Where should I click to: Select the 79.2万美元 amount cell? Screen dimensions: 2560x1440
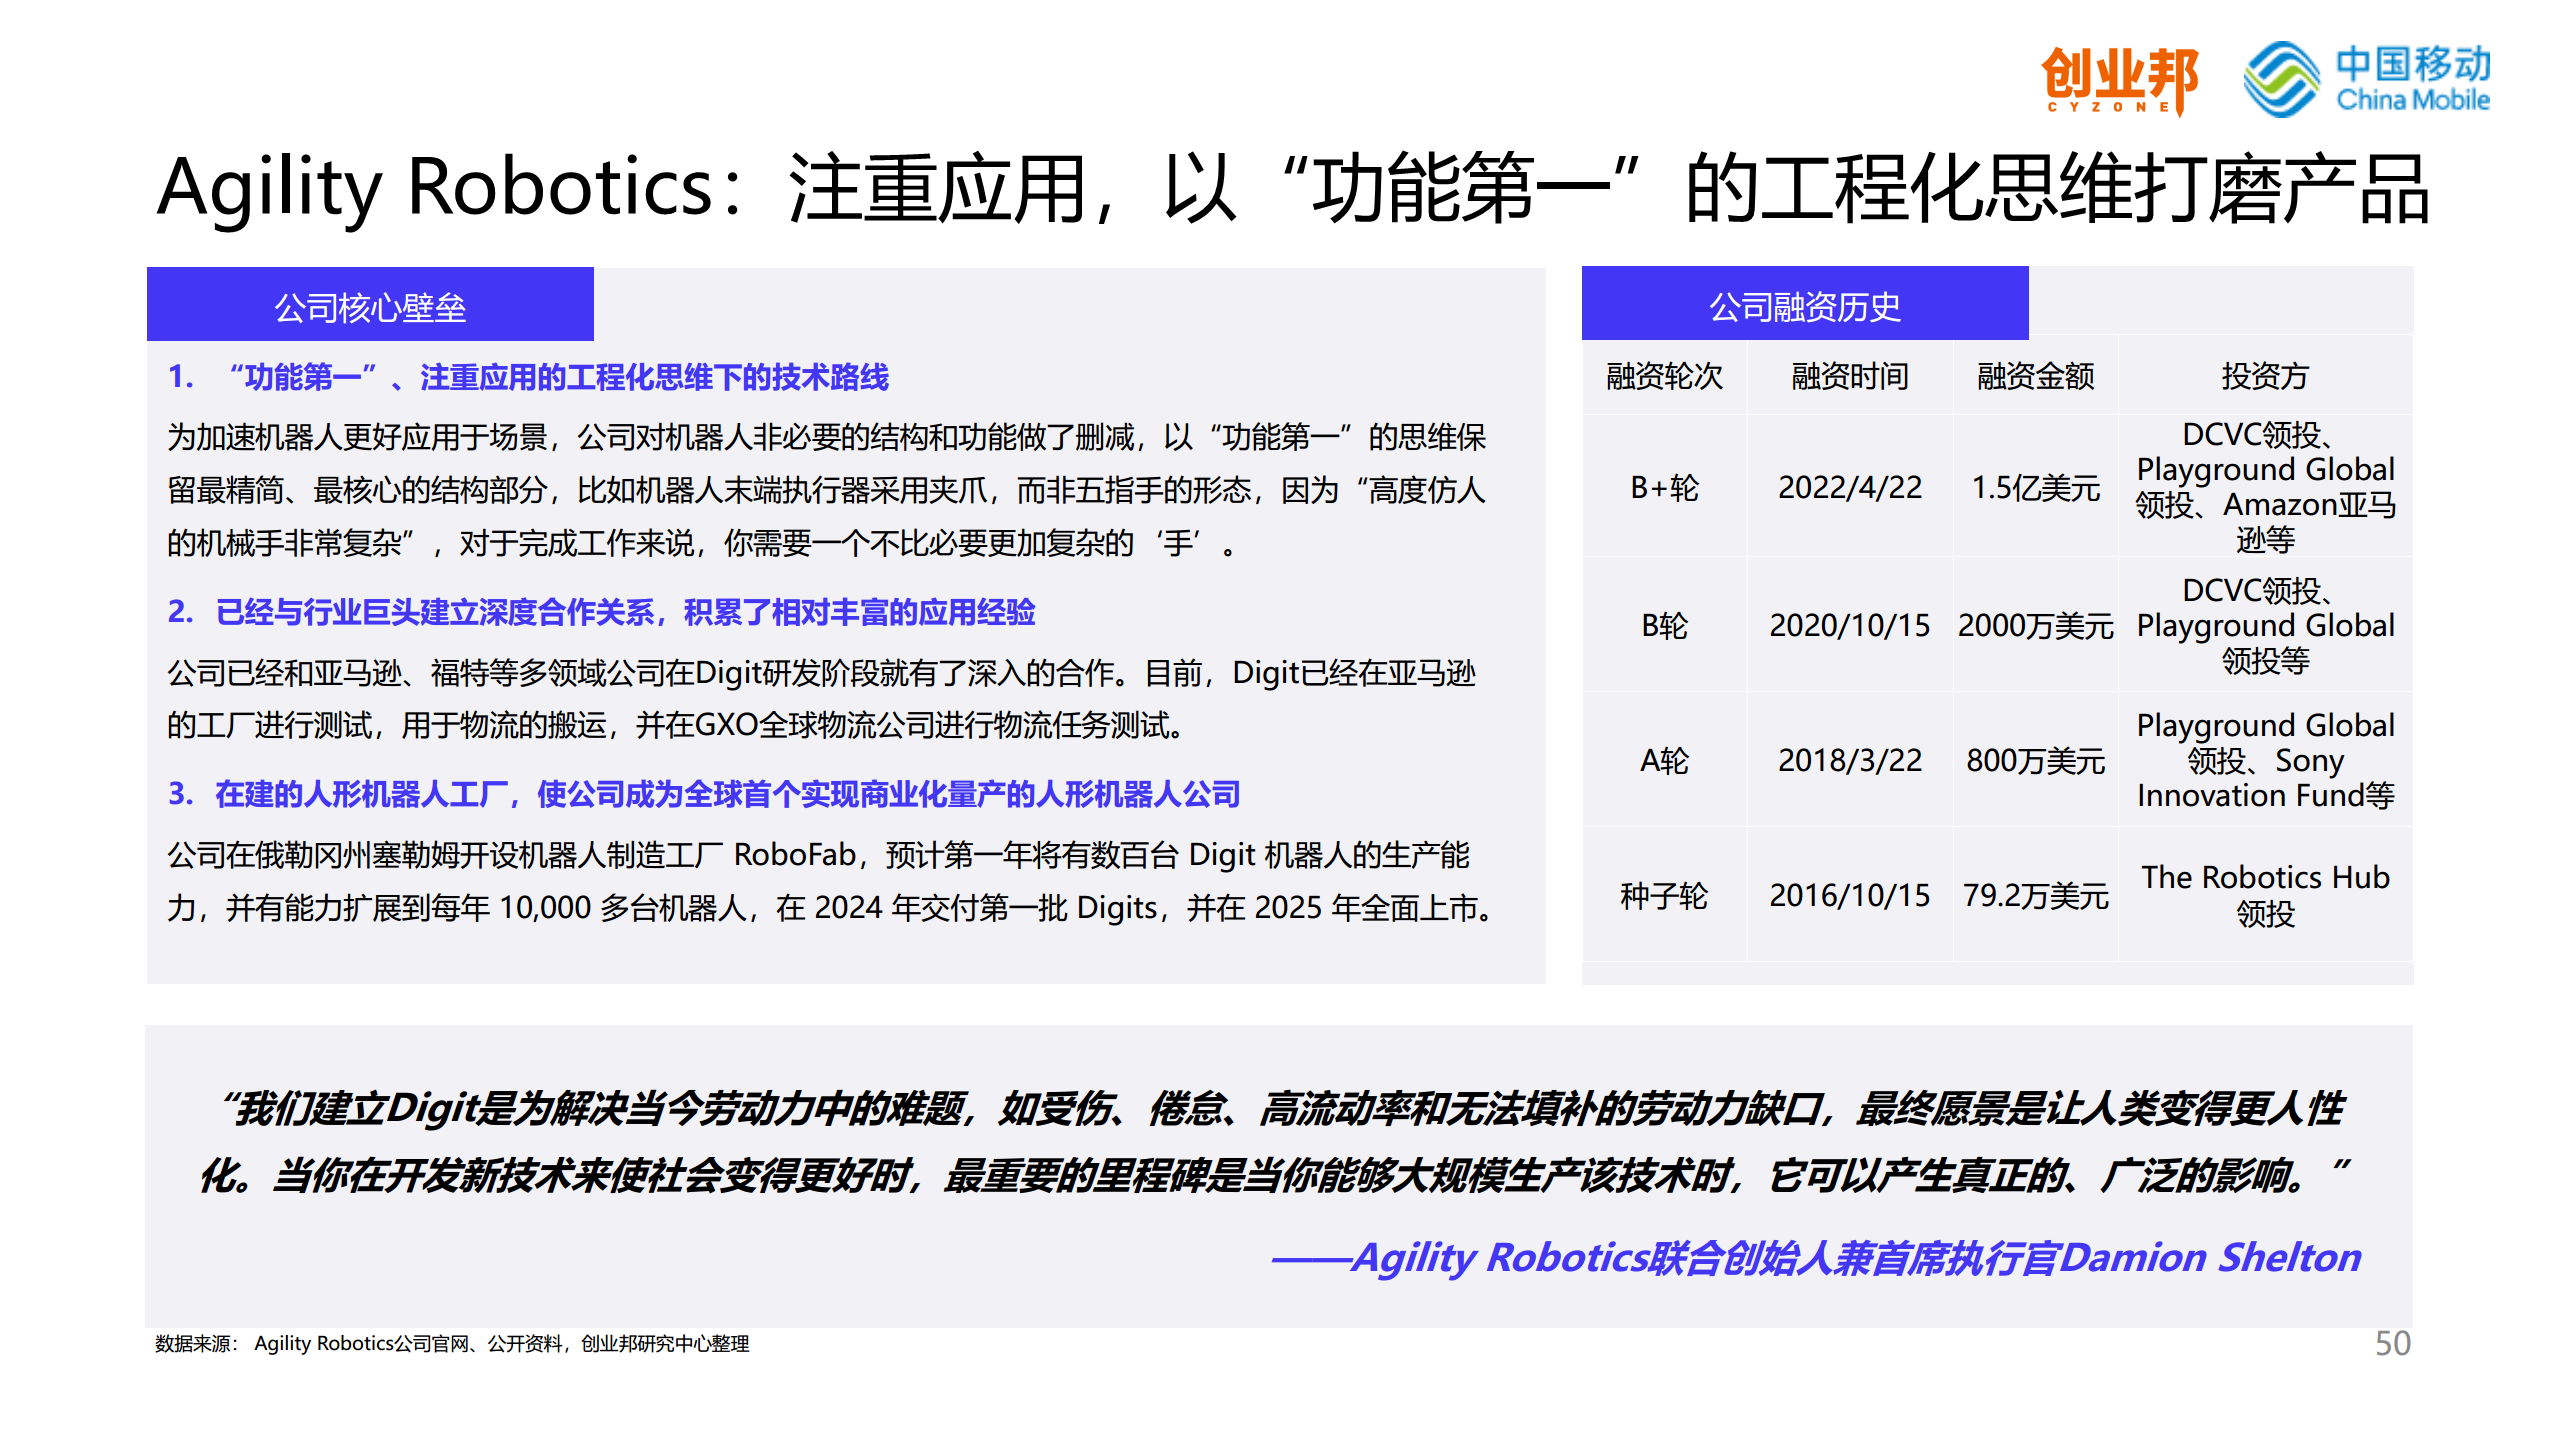coord(2036,895)
